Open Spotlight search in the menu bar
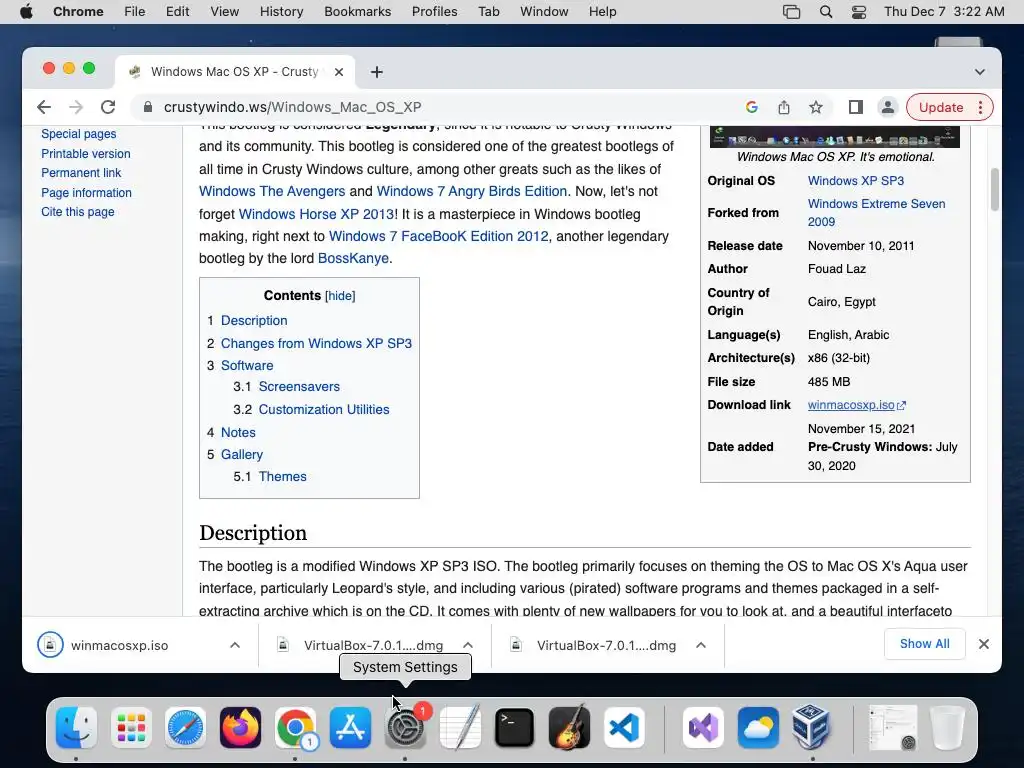The image size is (1024, 768). click(x=825, y=12)
